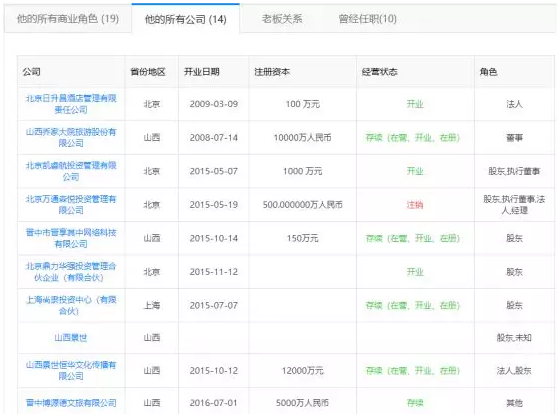Open 山西景世恒华文化传播有限公司 link
Viewport: 560px width, 414px height.
[x=71, y=370]
